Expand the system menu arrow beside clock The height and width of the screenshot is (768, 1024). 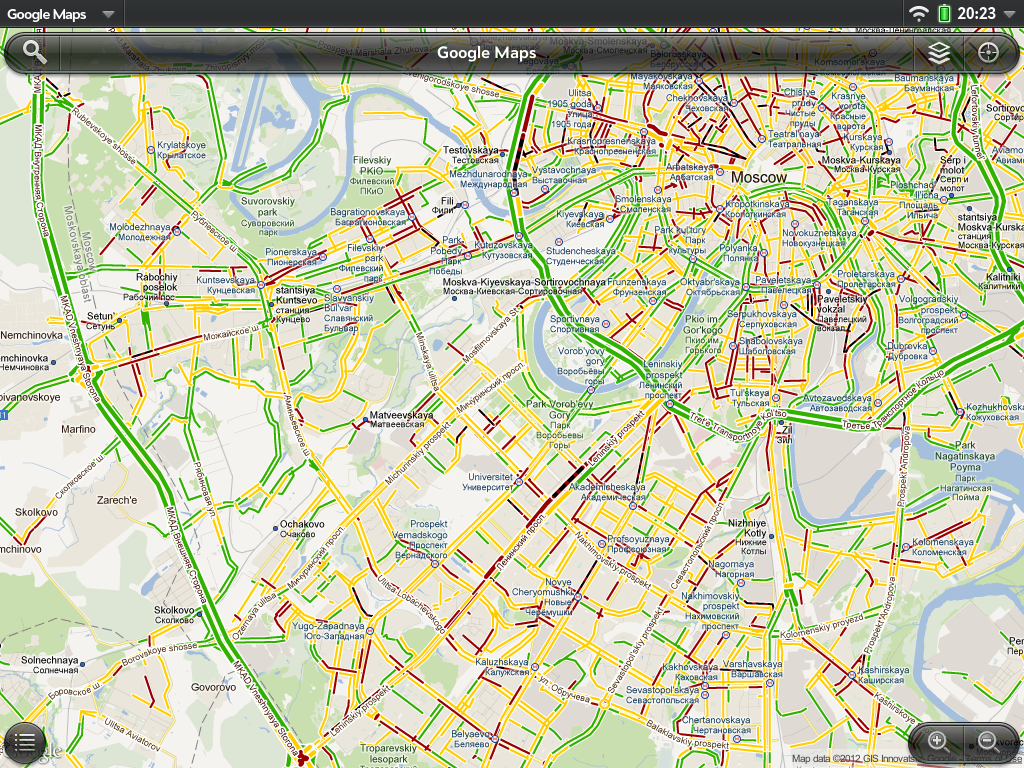(x=1010, y=14)
